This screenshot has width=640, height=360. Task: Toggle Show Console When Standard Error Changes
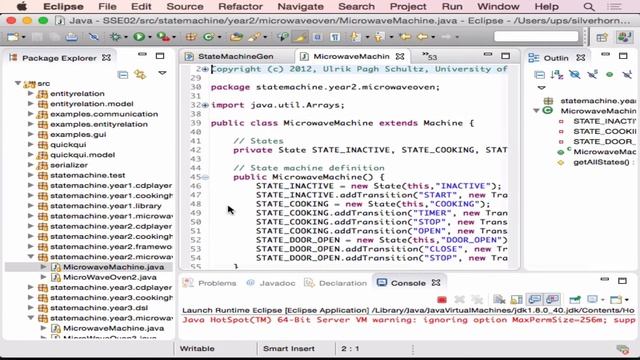click(552, 300)
